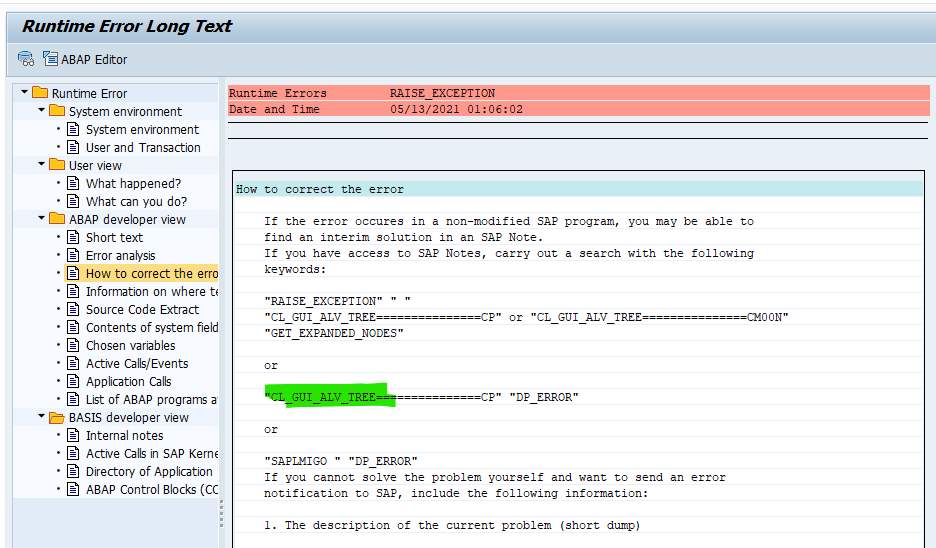
Task: Open the Active Calls/Events node
Action: tap(137, 364)
